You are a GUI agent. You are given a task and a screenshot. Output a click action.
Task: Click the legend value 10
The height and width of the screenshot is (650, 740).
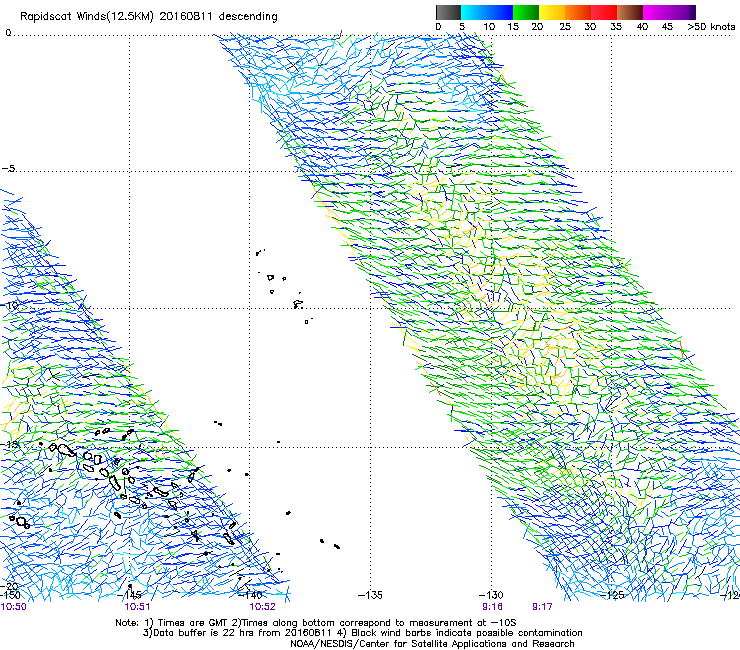(x=489, y=27)
